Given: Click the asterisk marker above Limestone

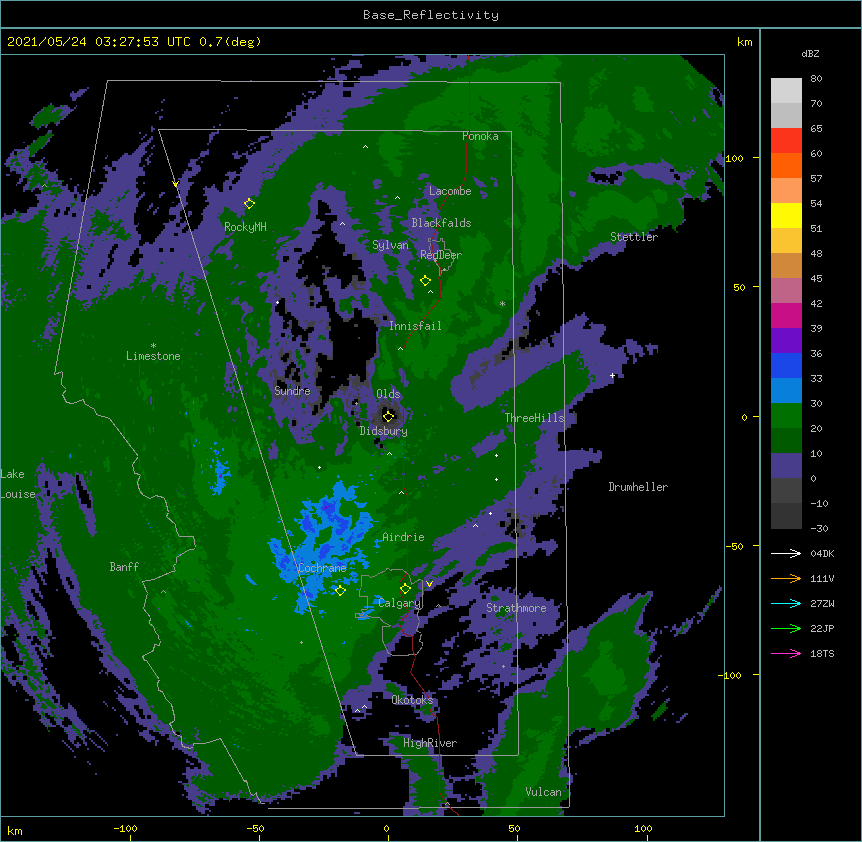Looking at the screenshot, I should click(x=153, y=346).
